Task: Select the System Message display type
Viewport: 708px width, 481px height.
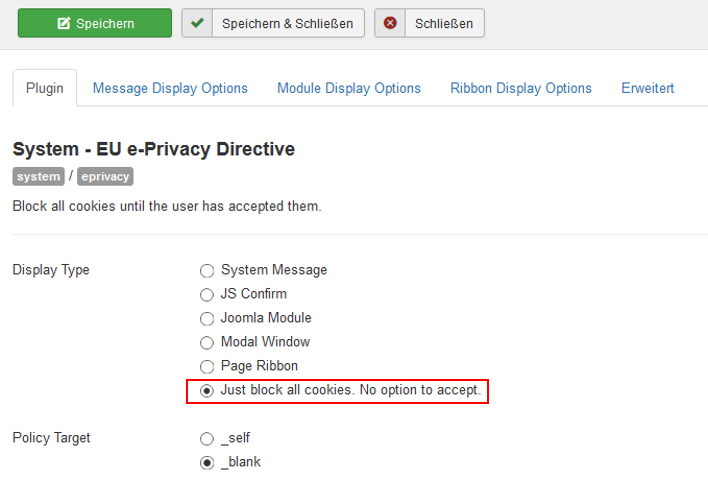Action: click(207, 270)
